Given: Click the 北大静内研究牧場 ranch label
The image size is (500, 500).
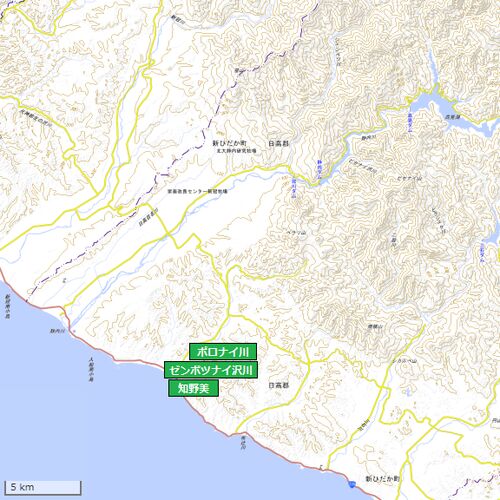Looking at the screenshot, I should coord(236,151).
